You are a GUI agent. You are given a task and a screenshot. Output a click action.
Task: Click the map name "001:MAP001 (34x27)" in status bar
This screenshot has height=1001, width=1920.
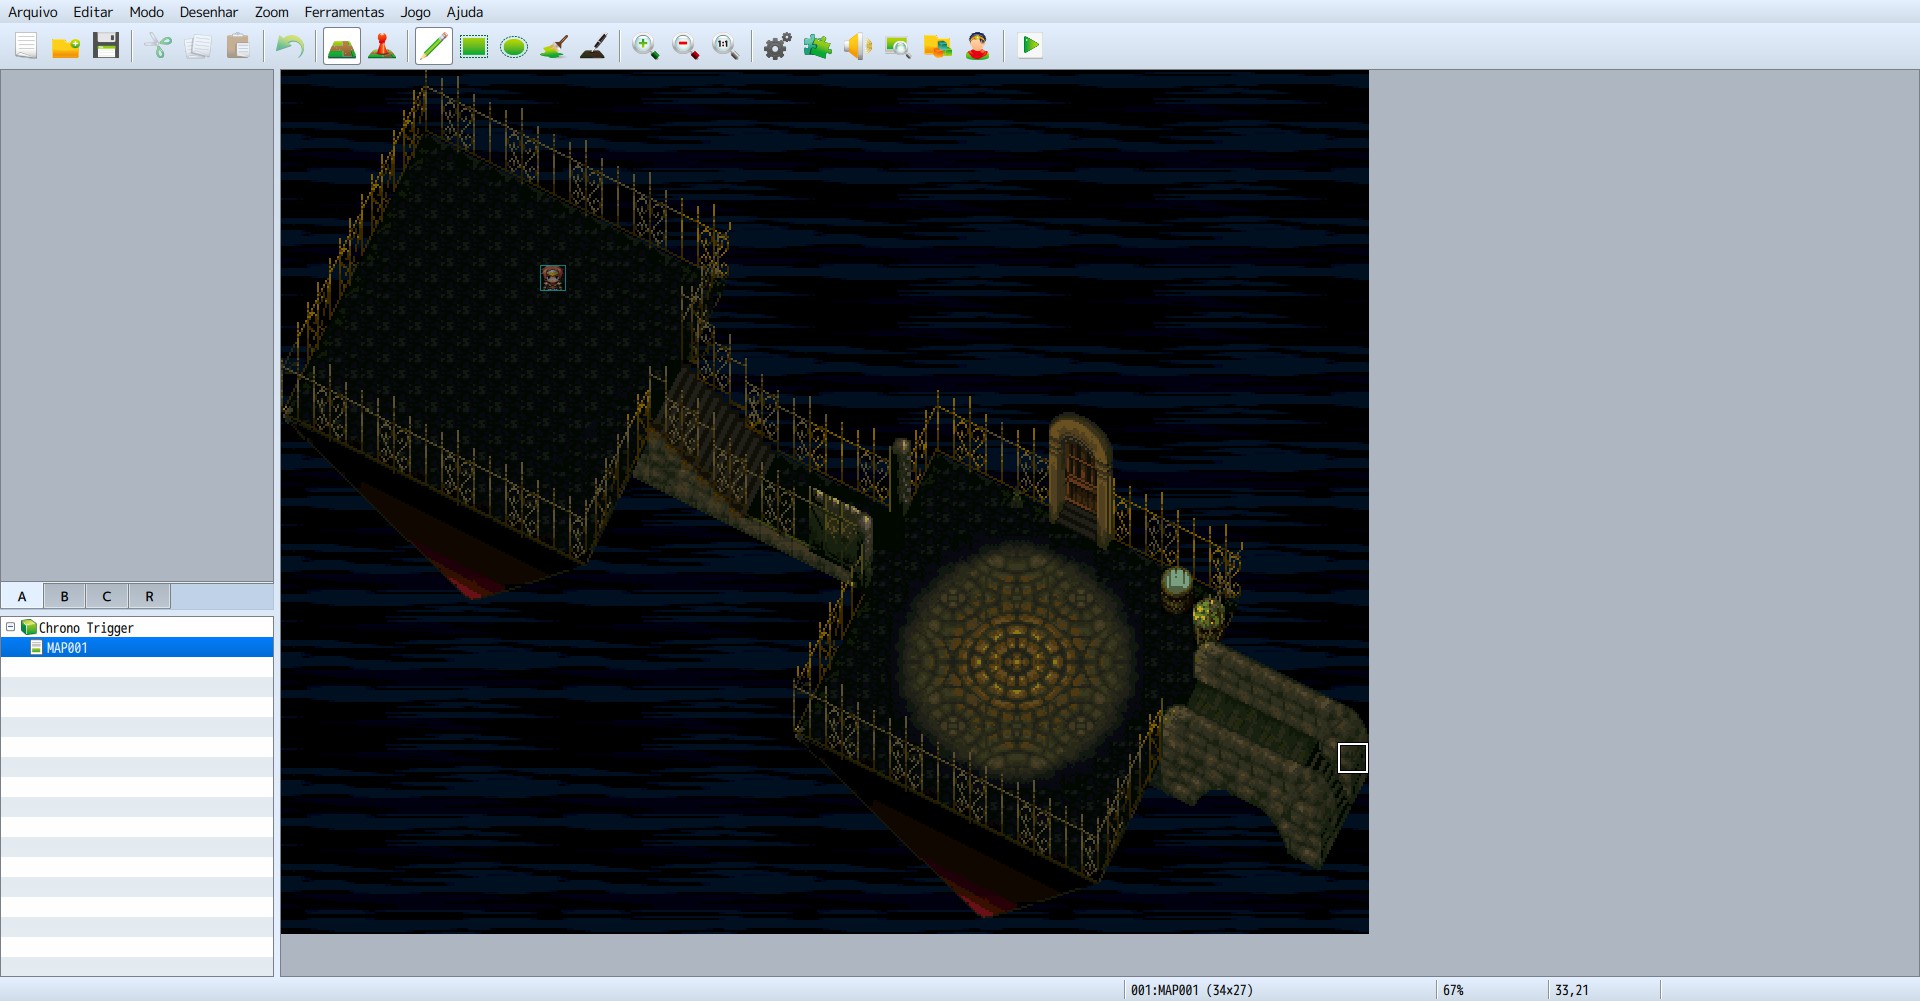point(1192,990)
